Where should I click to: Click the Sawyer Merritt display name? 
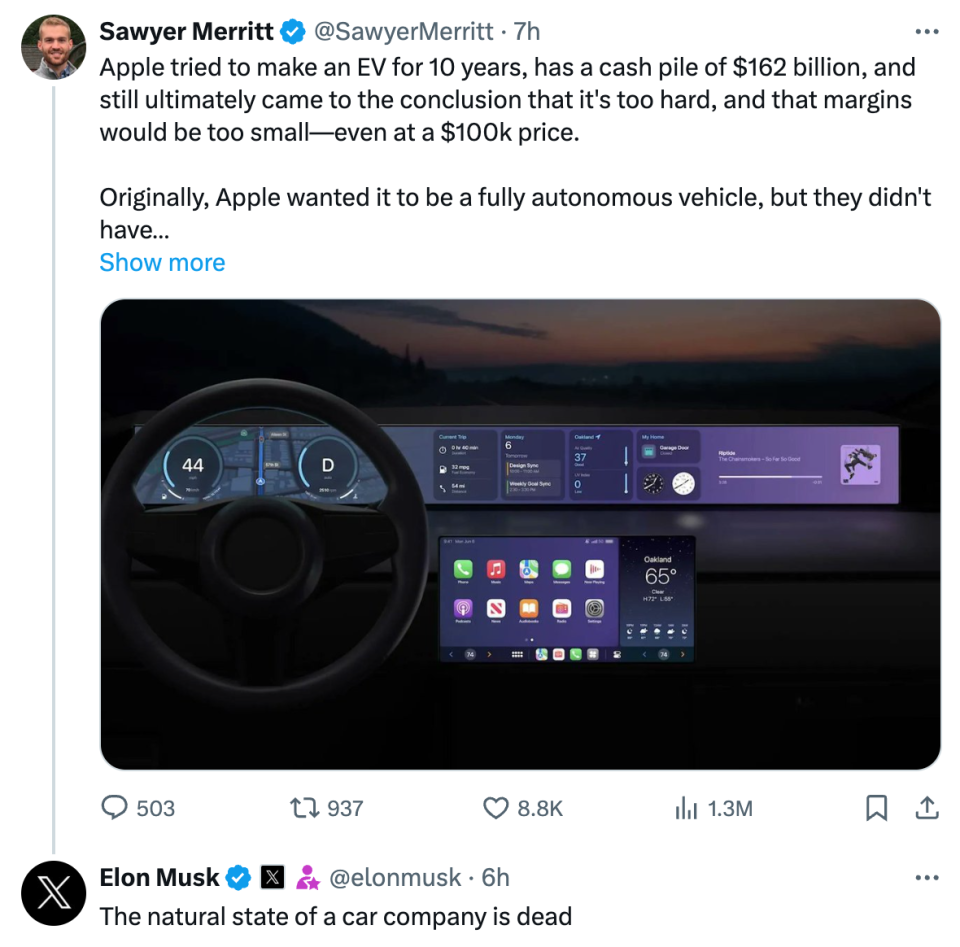[186, 32]
